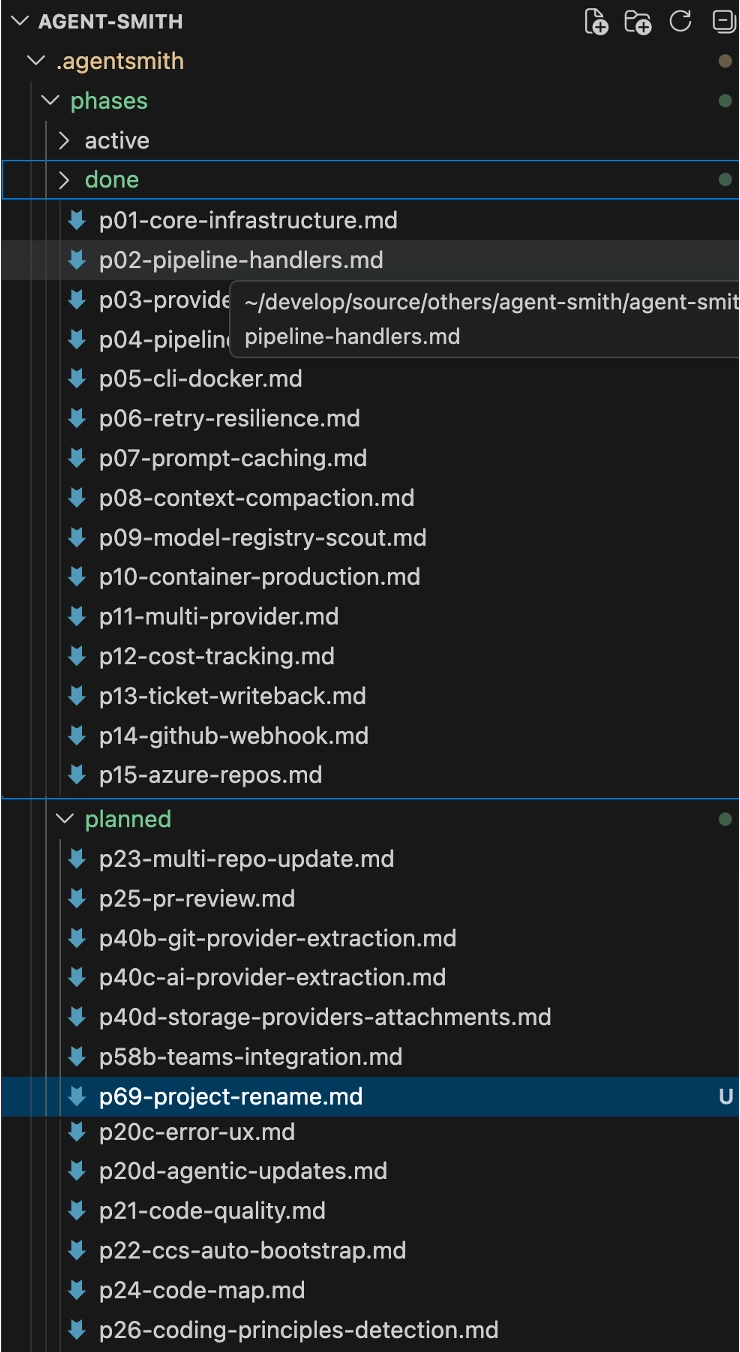Viewport: 740px width, 1352px height.
Task: Open p40d-storage-providers-attachments.md file
Action: [x=325, y=1017]
